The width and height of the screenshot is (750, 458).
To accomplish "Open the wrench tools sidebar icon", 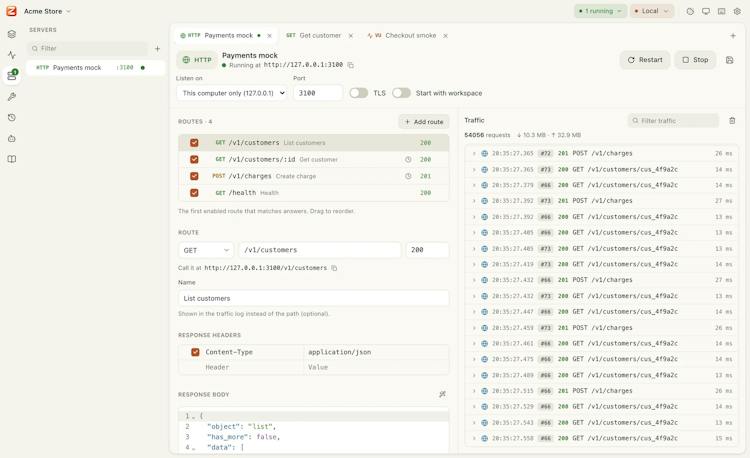I will [x=12, y=97].
